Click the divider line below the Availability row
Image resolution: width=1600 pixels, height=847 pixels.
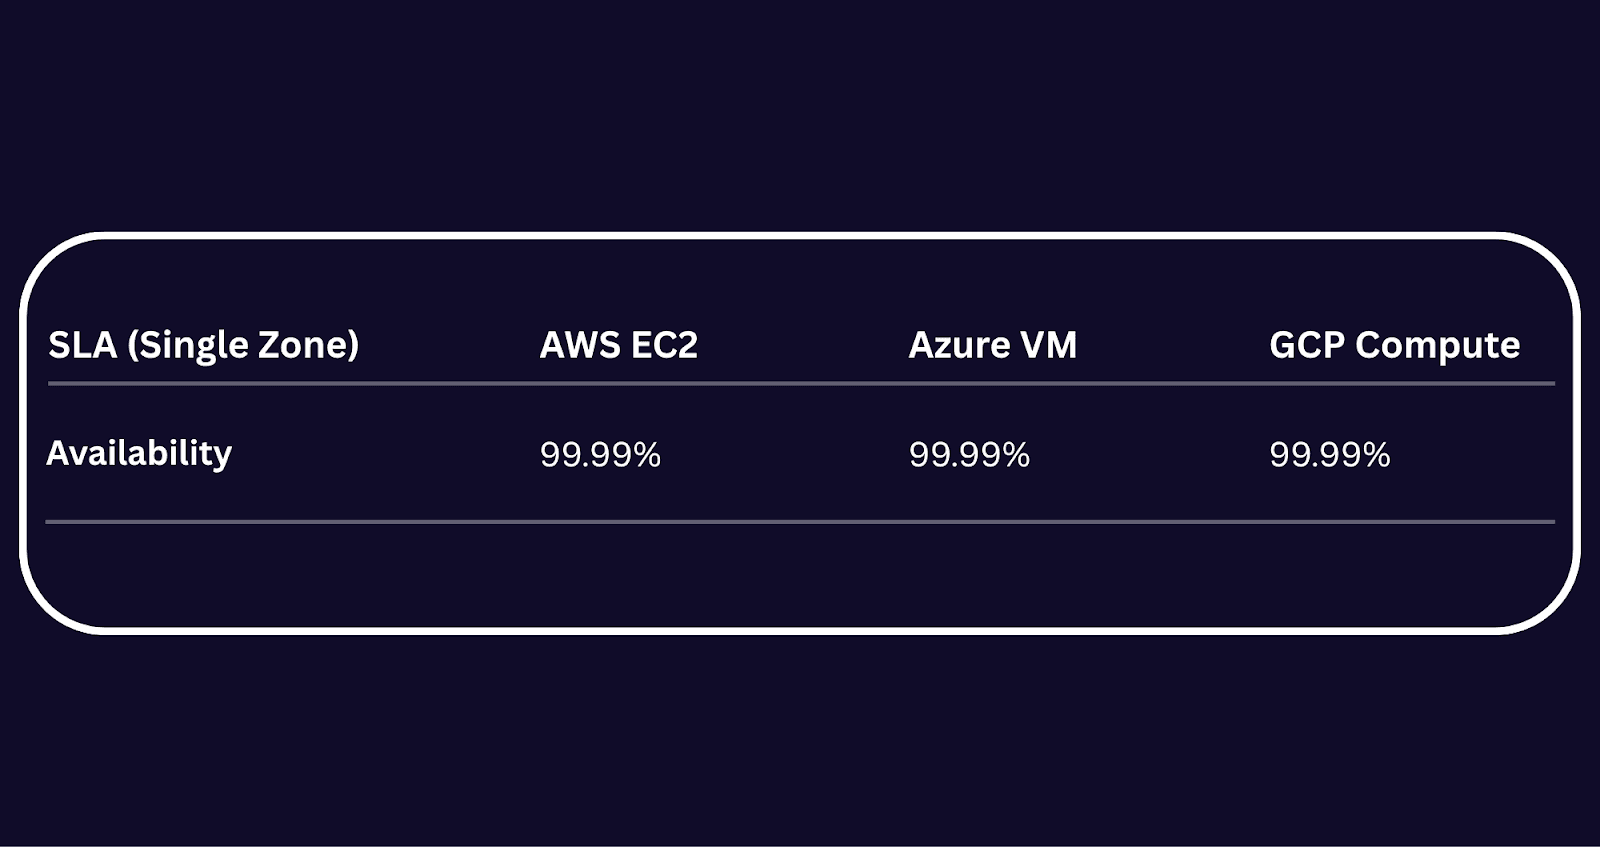point(800,521)
